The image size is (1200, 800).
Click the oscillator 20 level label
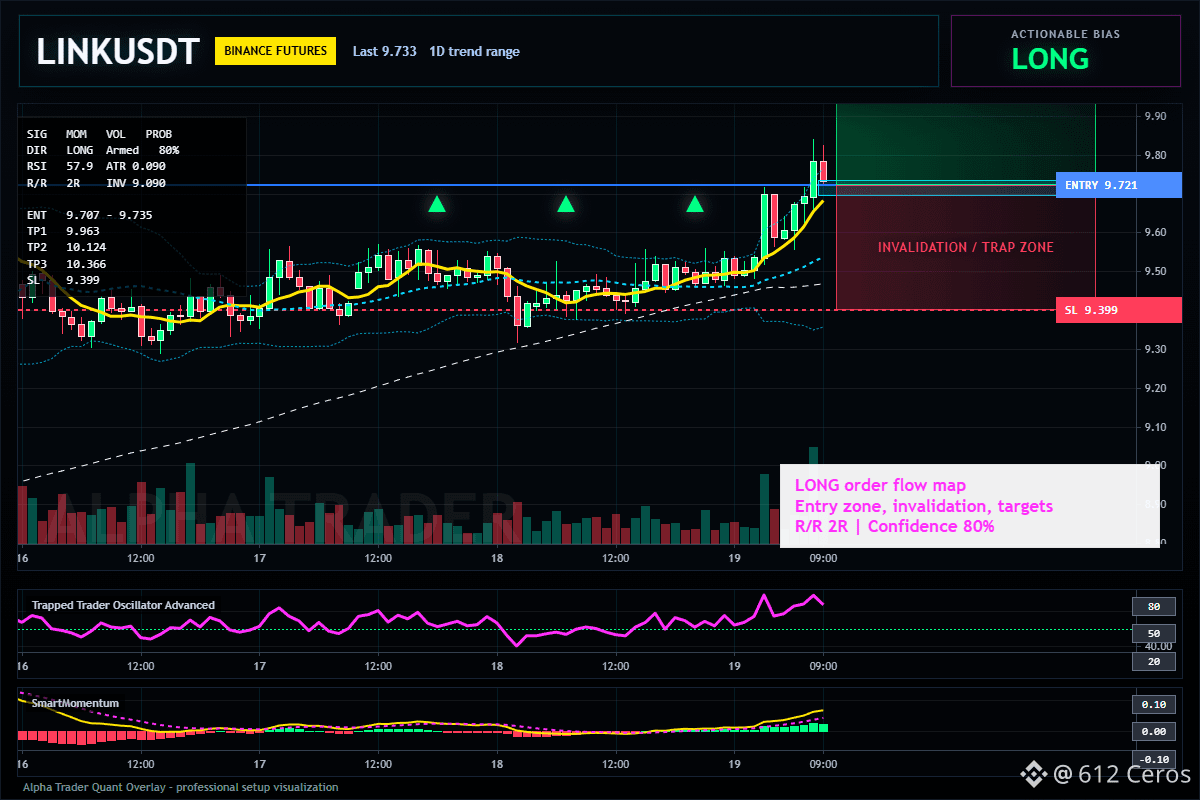click(x=1153, y=662)
